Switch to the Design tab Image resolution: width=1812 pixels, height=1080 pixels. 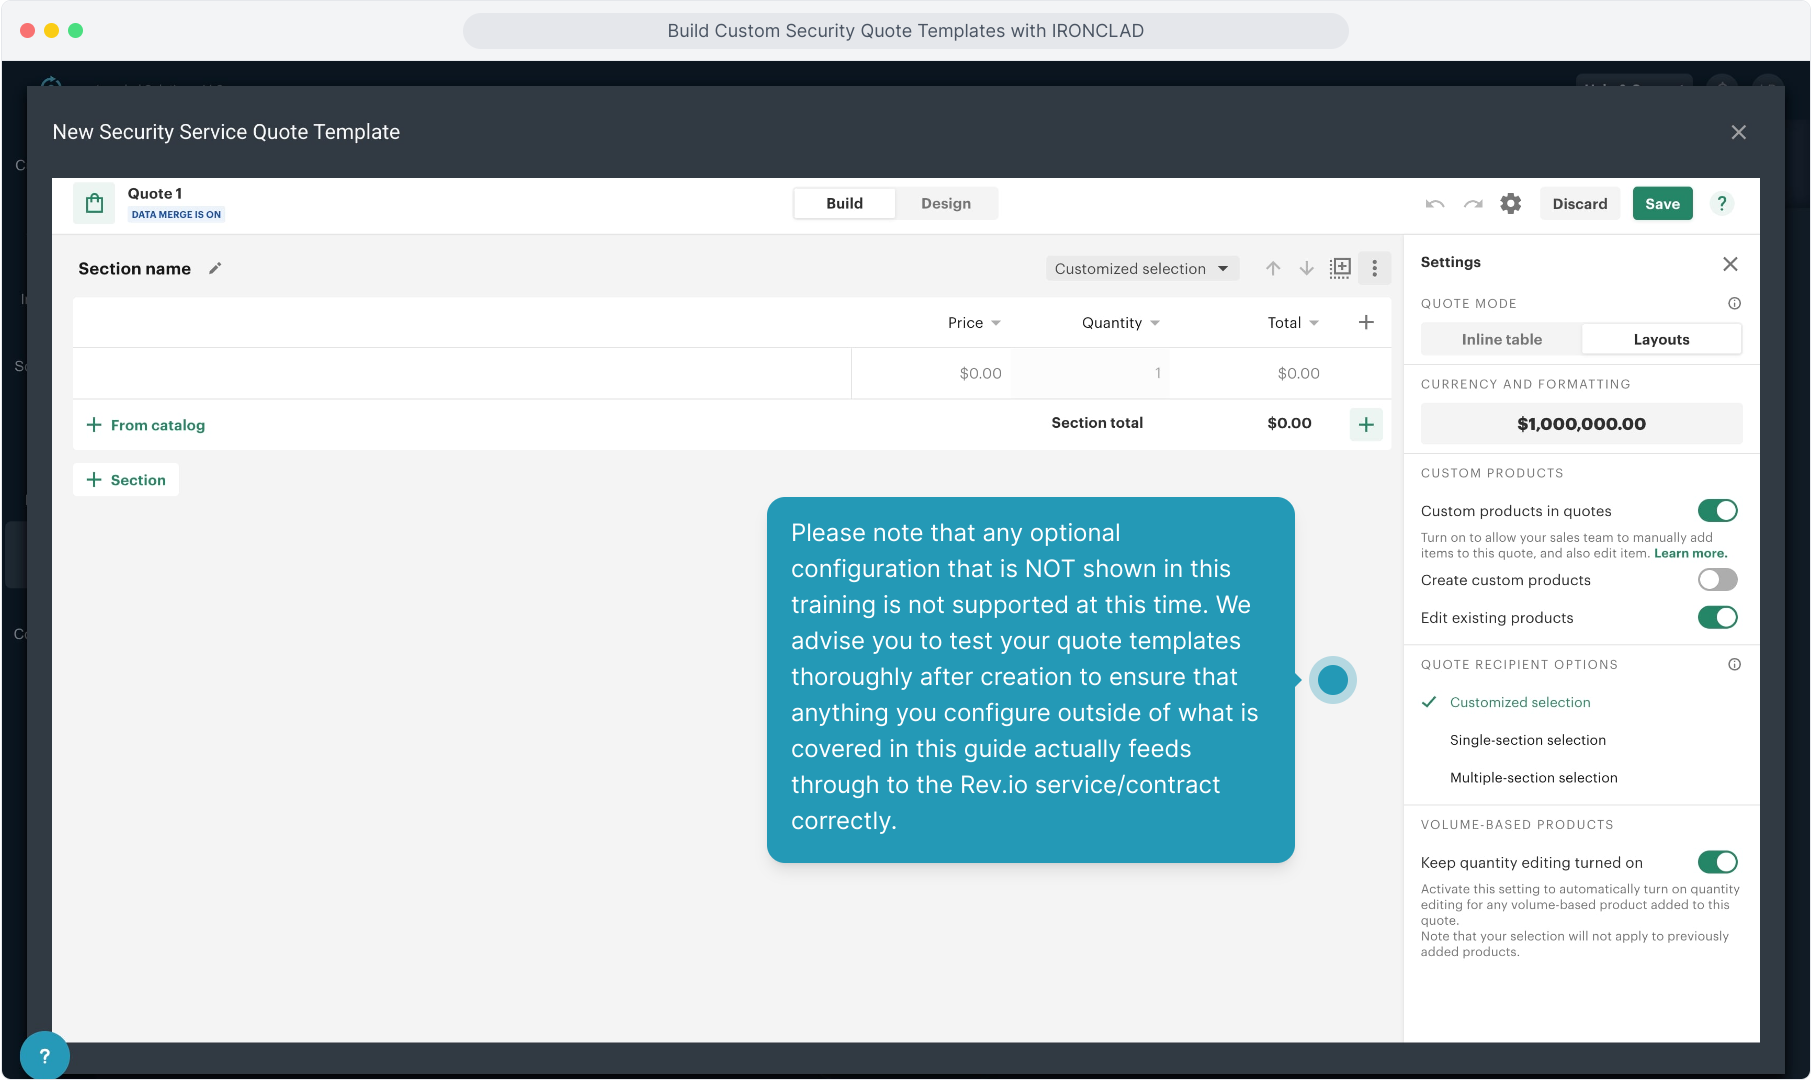point(945,204)
